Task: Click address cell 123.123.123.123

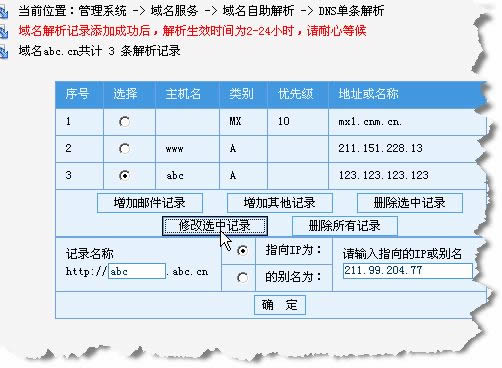Action: tap(384, 175)
